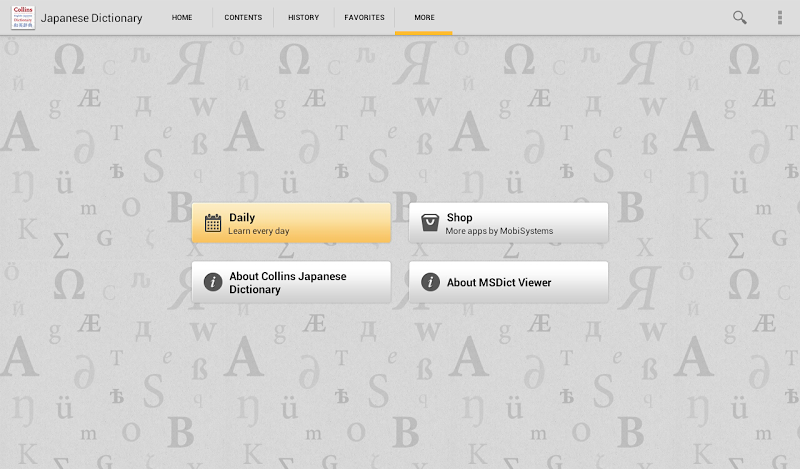The height and width of the screenshot is (469, 800).
Task: Click the Collins dictionary app logo
Action: coord(23,17)
